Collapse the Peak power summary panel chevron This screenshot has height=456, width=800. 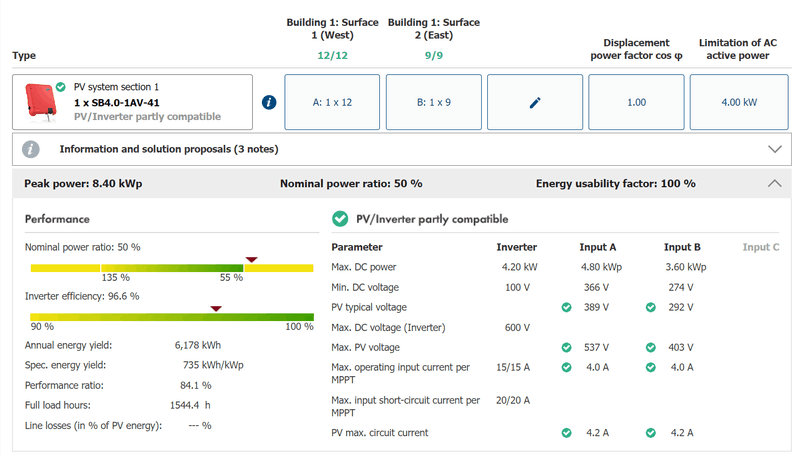[x=774, y=184]
